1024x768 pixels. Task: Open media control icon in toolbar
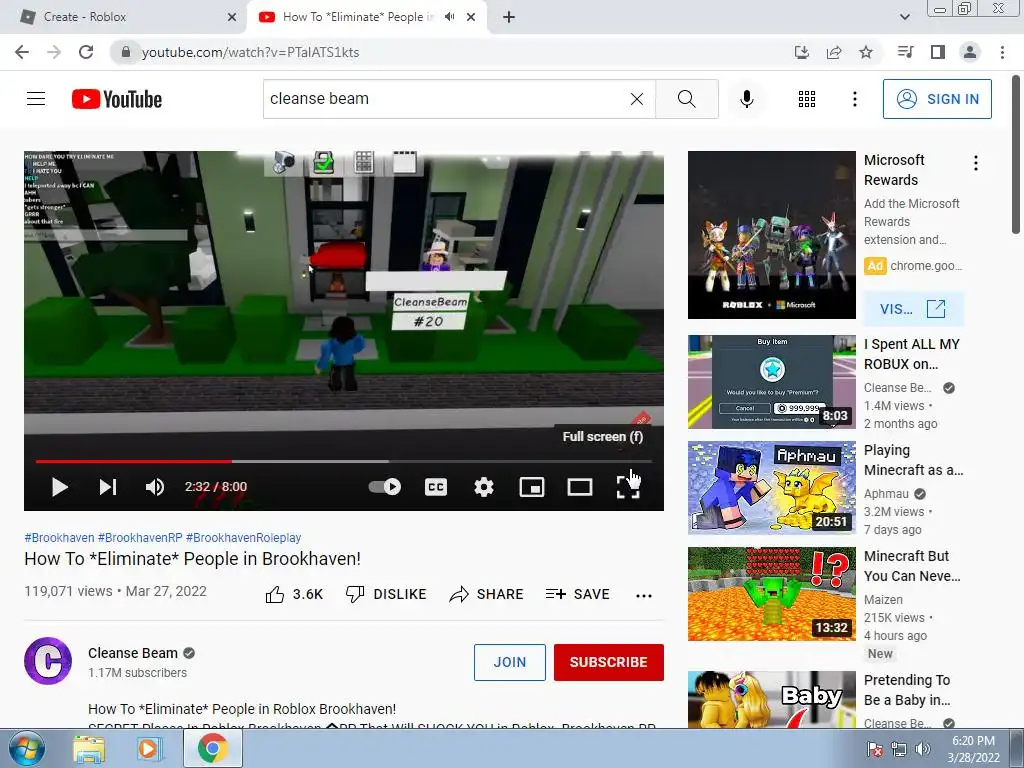905,52
